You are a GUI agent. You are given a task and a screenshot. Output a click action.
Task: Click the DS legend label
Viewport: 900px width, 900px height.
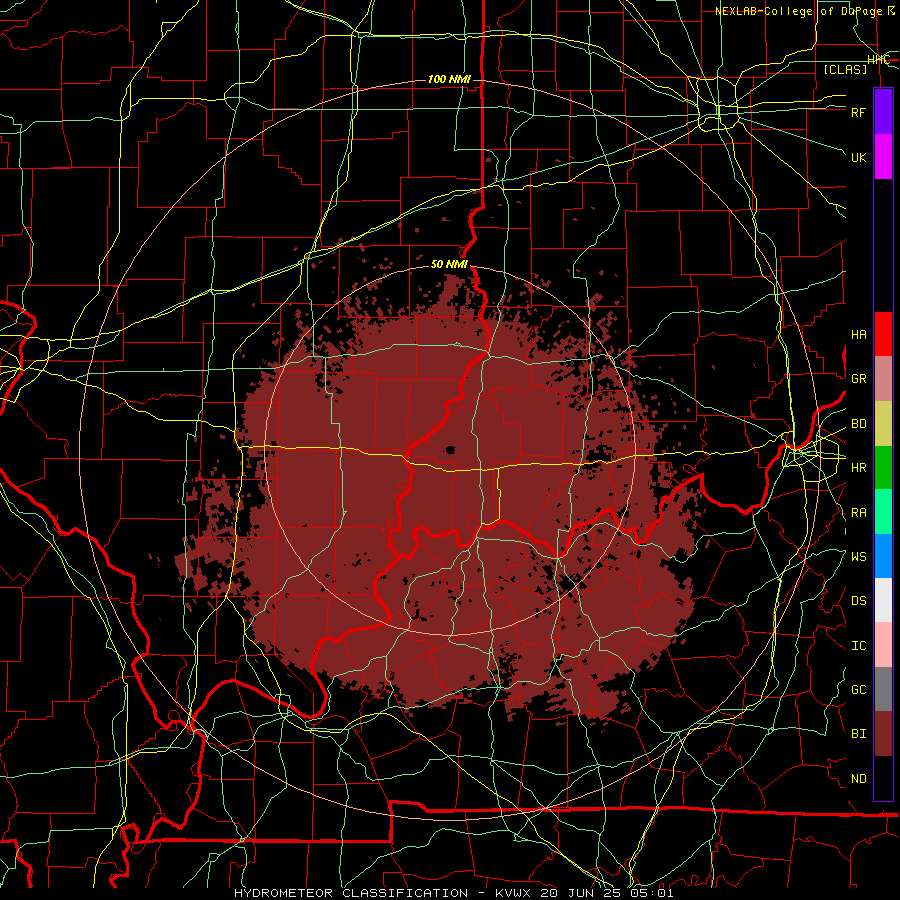coord(858,601)
